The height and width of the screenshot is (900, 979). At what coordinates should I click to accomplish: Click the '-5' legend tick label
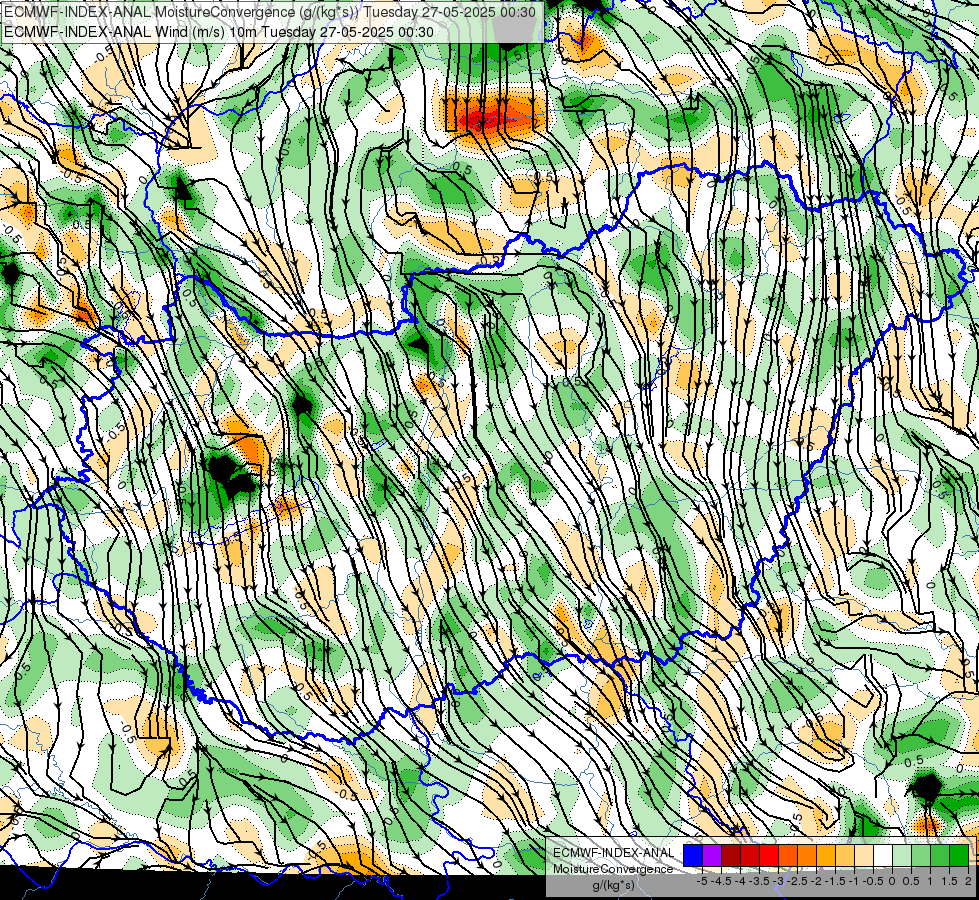coord(702,881)
